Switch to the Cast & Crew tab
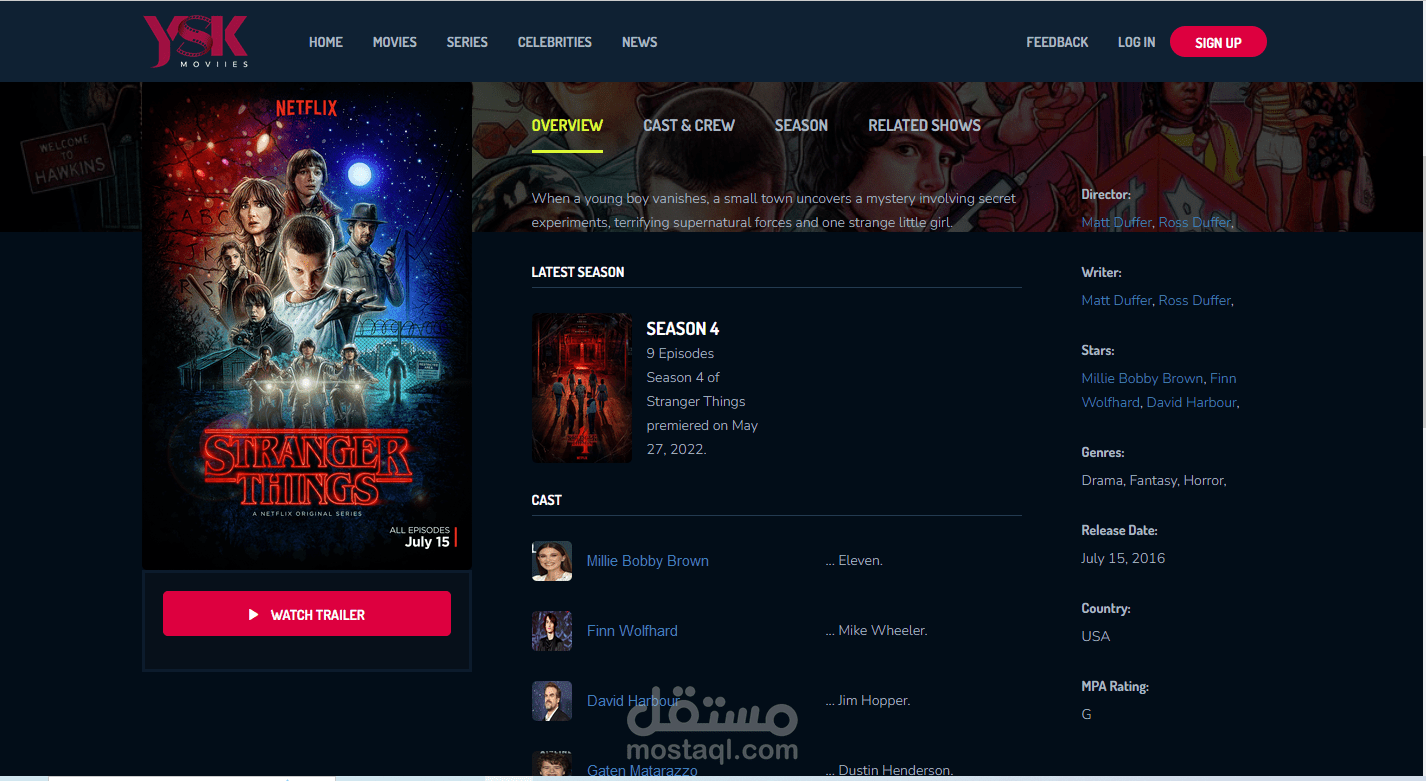1426x781 pixels. pos(689,125)
